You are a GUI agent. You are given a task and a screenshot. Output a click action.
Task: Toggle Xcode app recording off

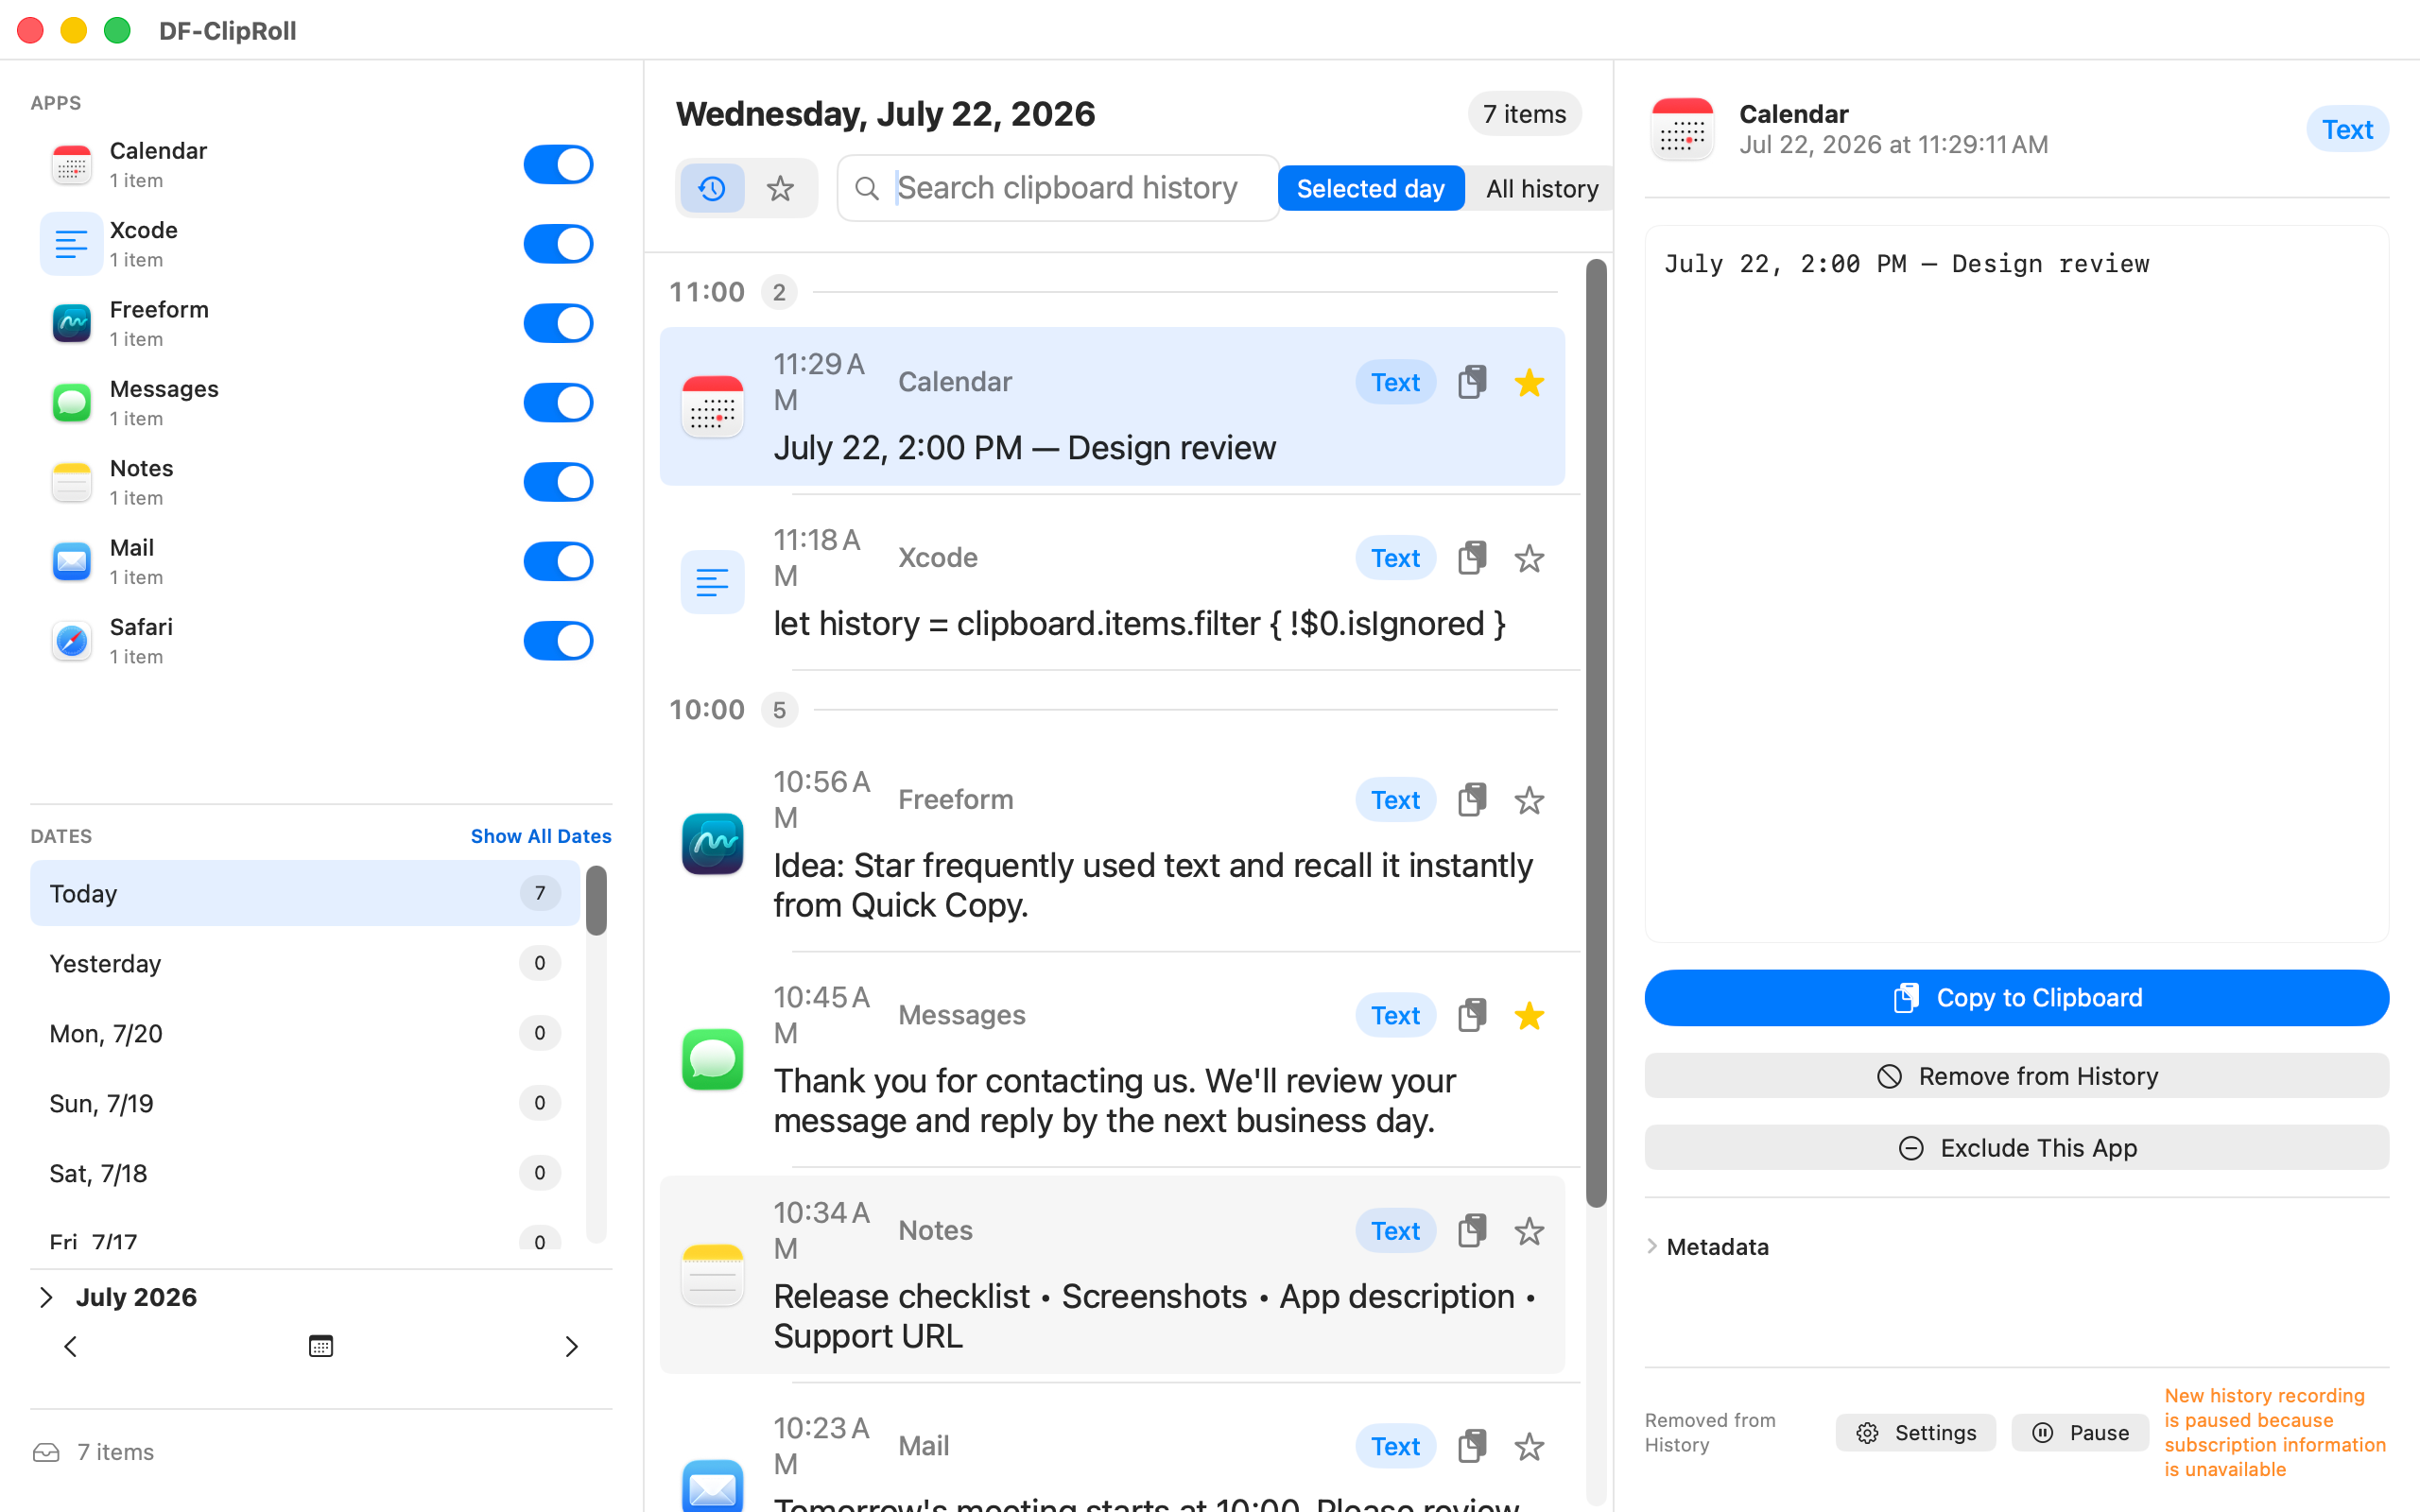(x=558, y=244)
